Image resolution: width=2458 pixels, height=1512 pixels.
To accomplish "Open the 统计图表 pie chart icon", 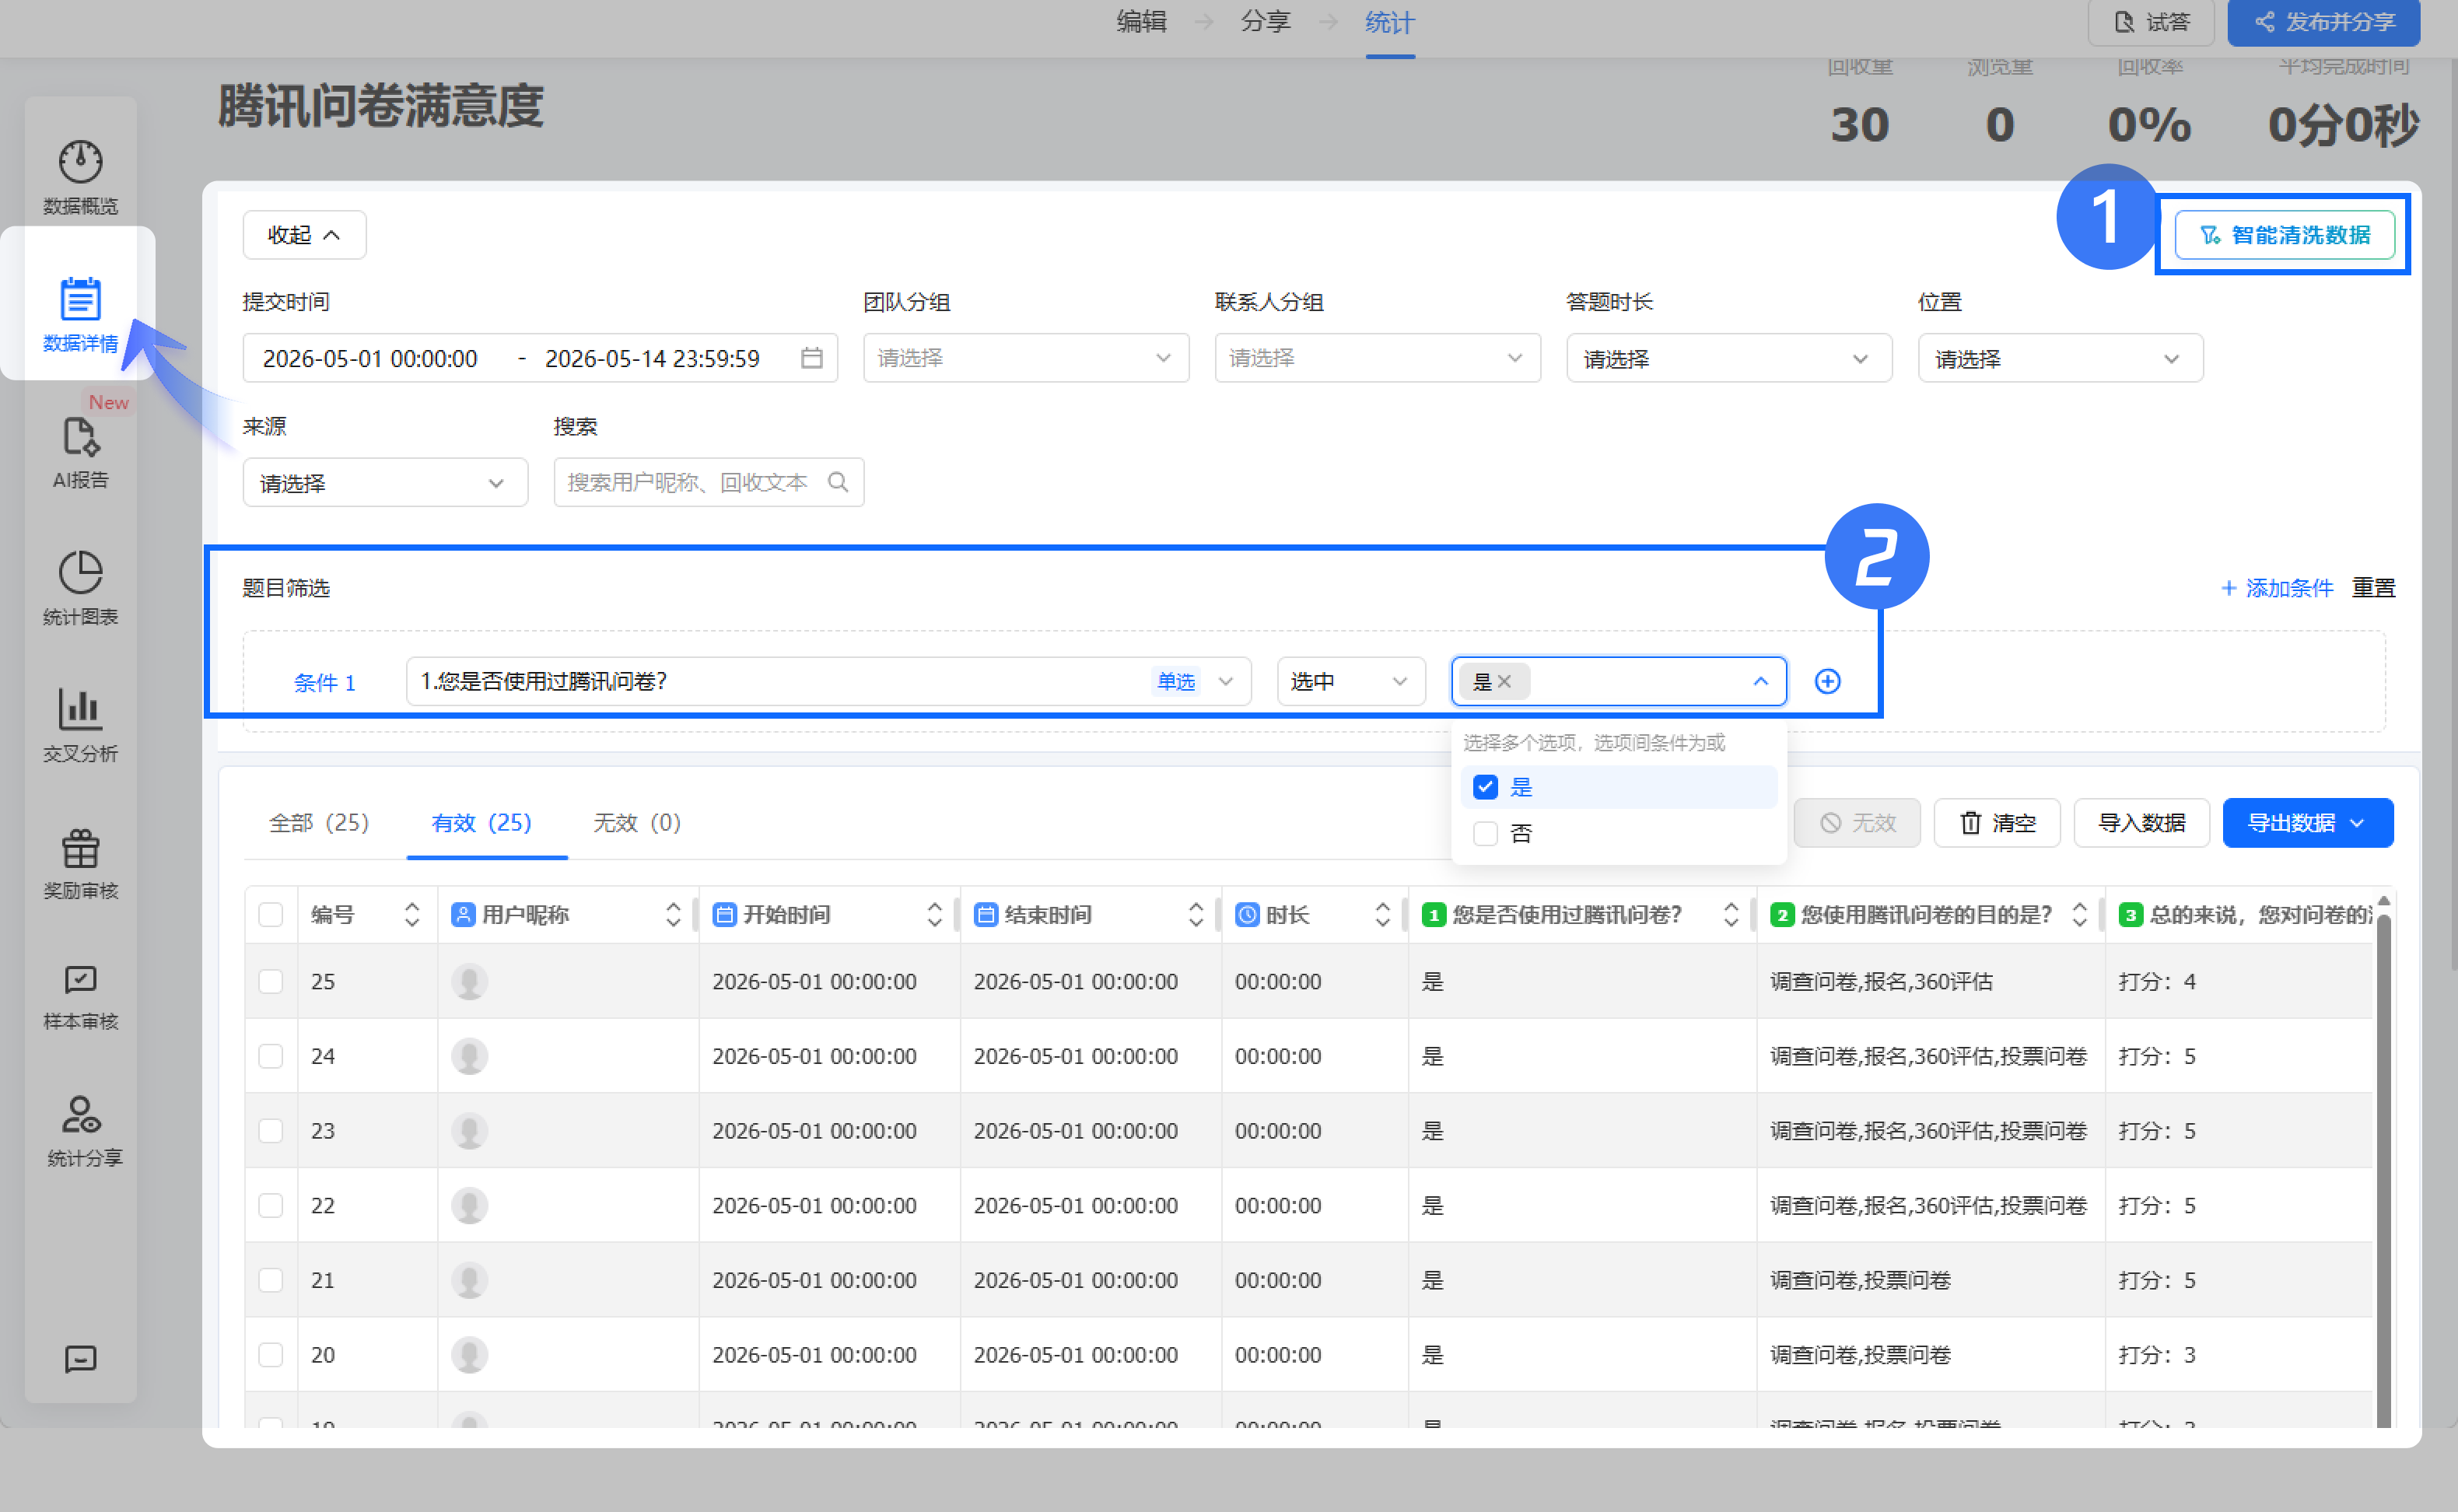I will (x=80, y=573).
